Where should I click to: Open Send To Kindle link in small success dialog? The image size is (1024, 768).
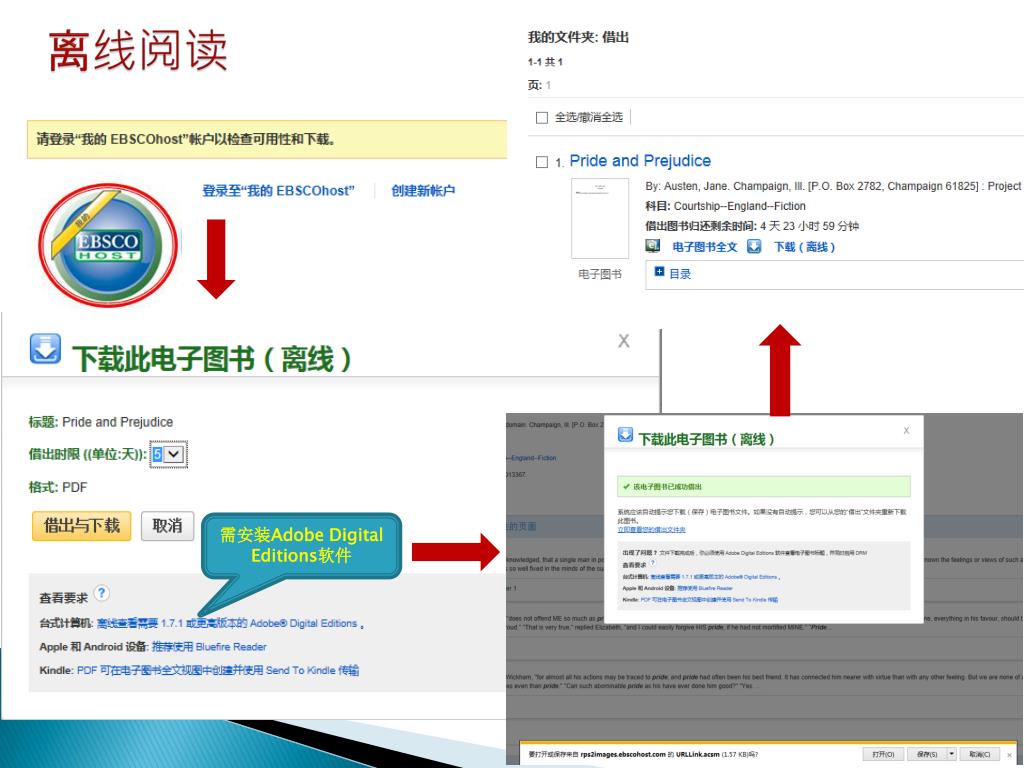pos(709,599)
